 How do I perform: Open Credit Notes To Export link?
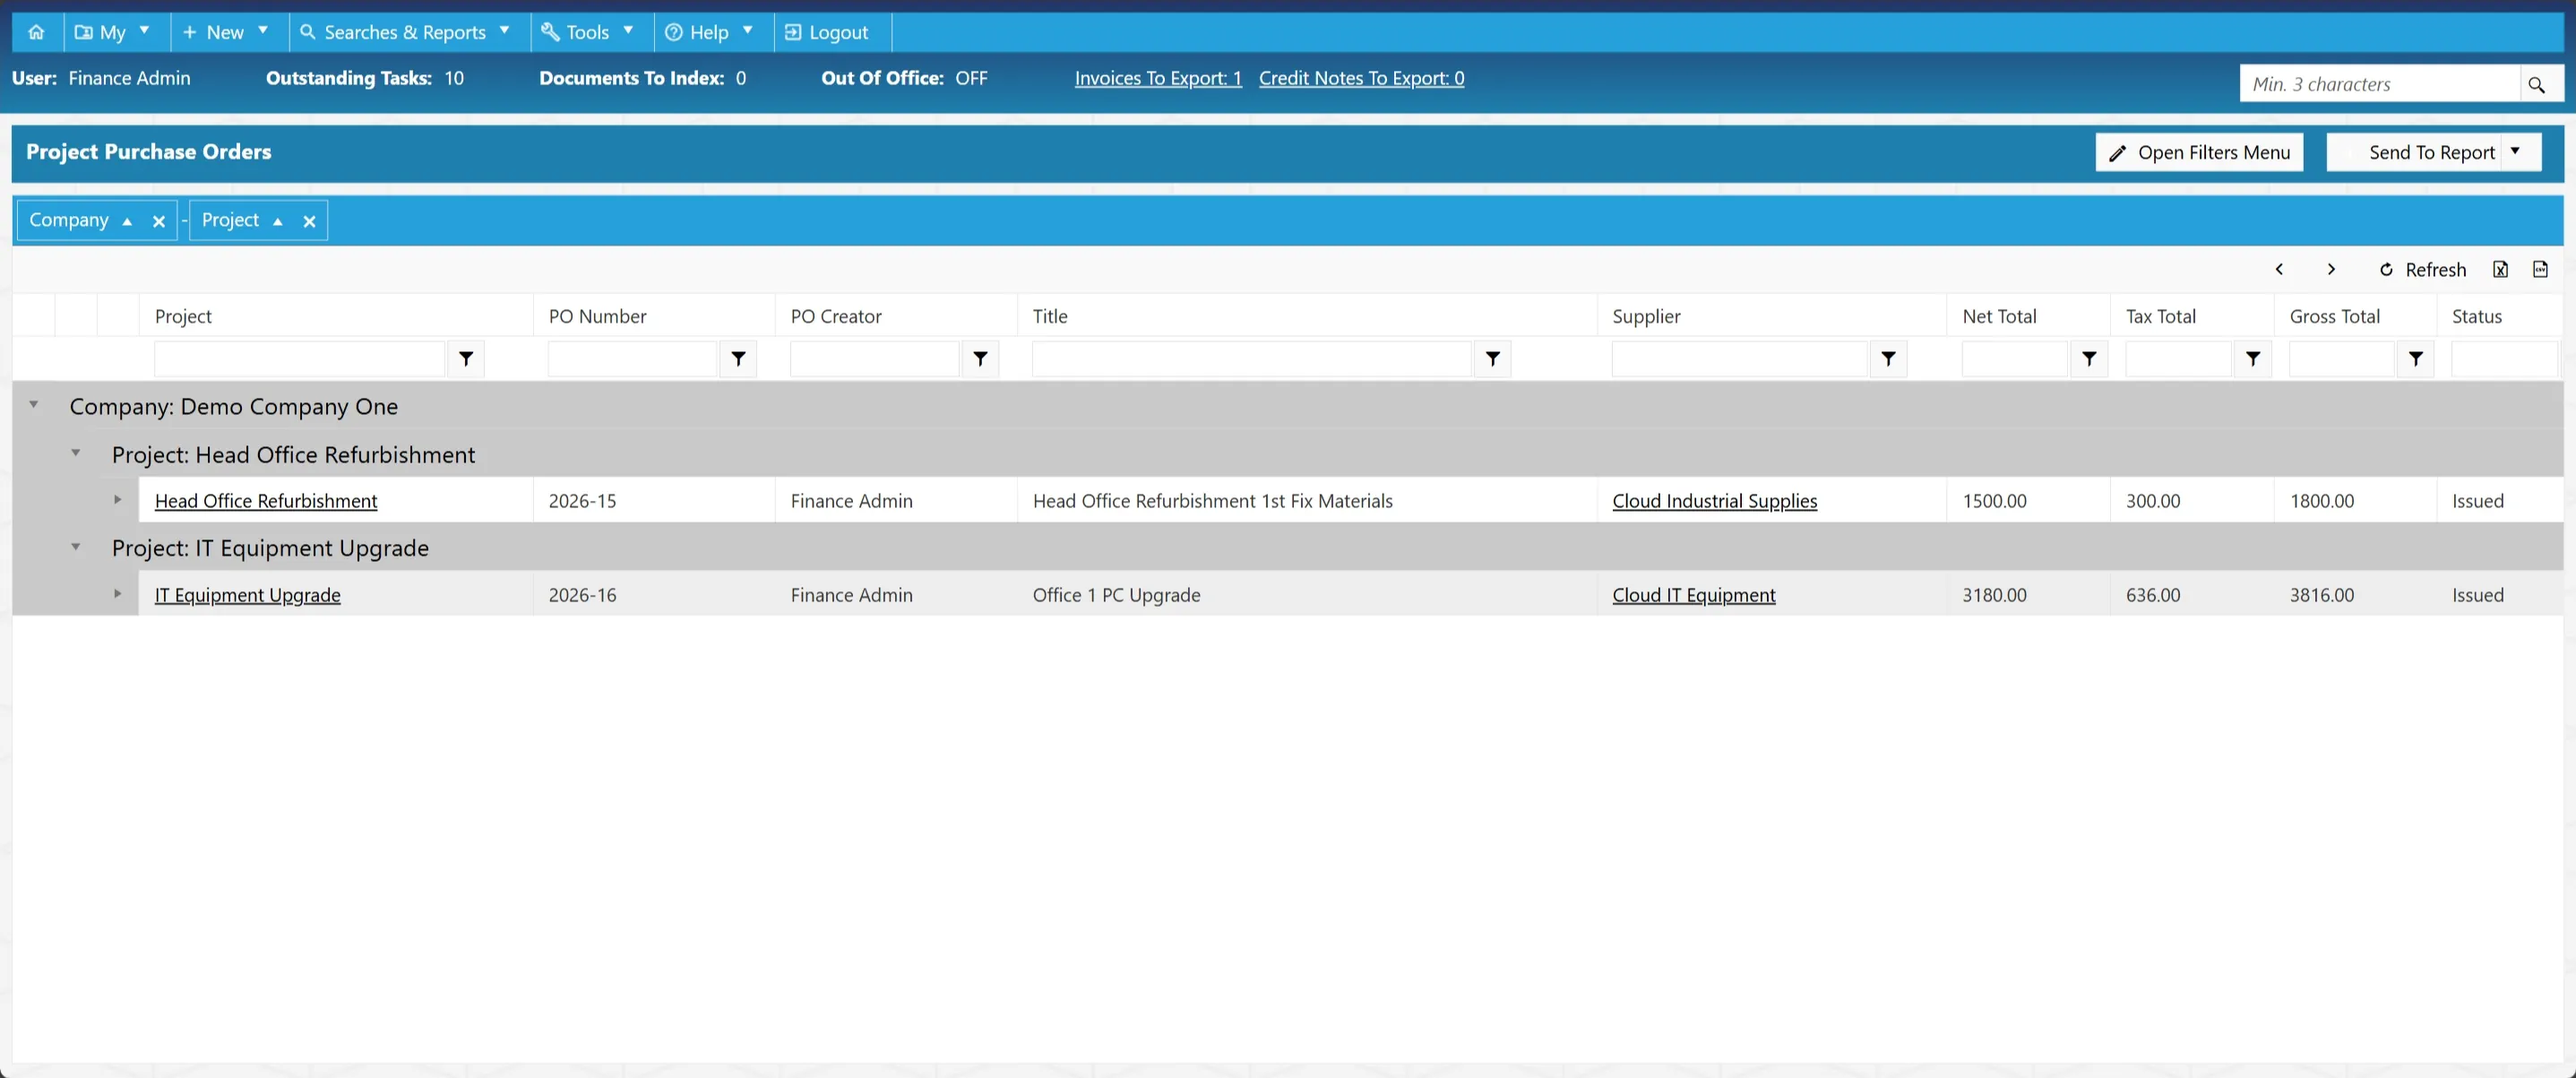[x=1361, y=78]
